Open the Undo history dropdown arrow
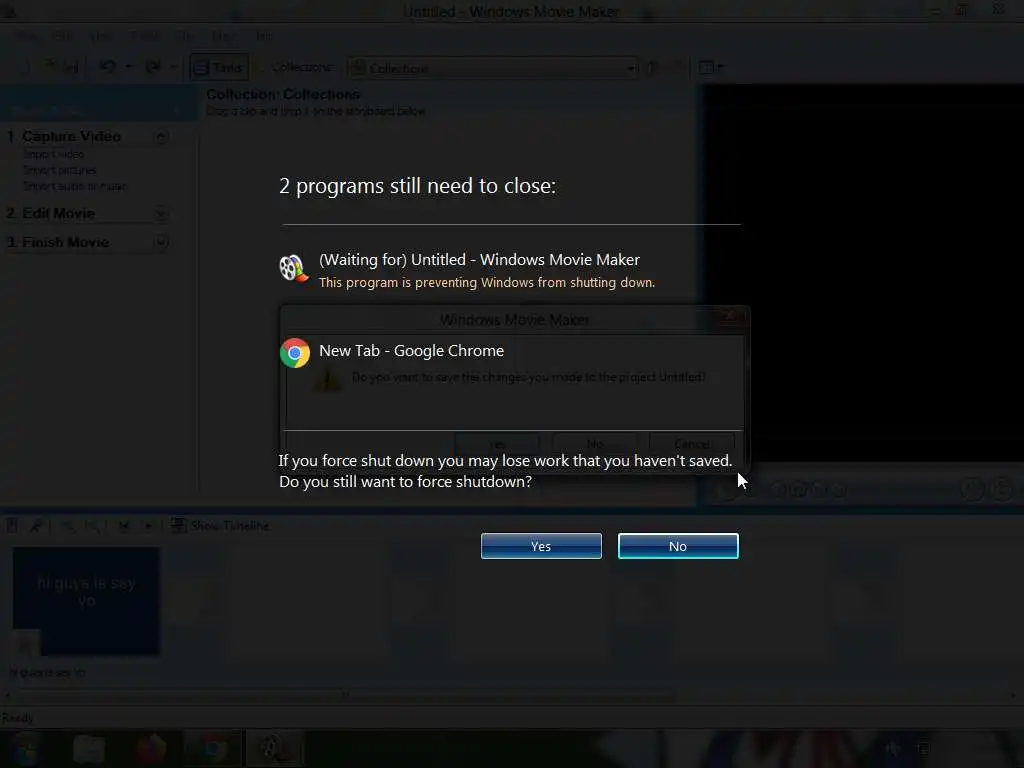 pos(129,67)
